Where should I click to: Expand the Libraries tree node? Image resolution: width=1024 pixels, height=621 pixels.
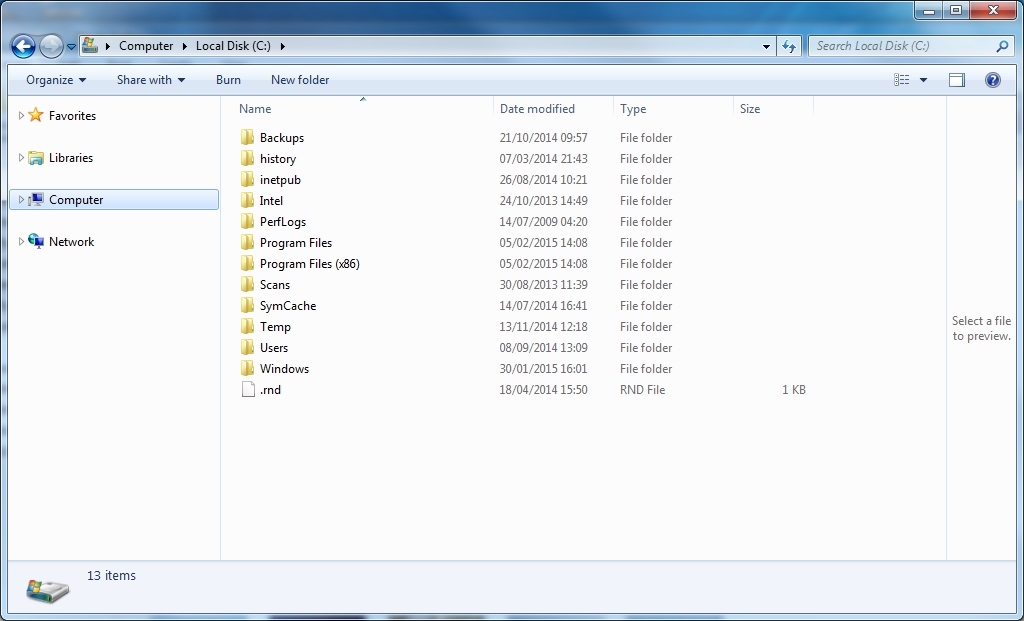[21, 157]
